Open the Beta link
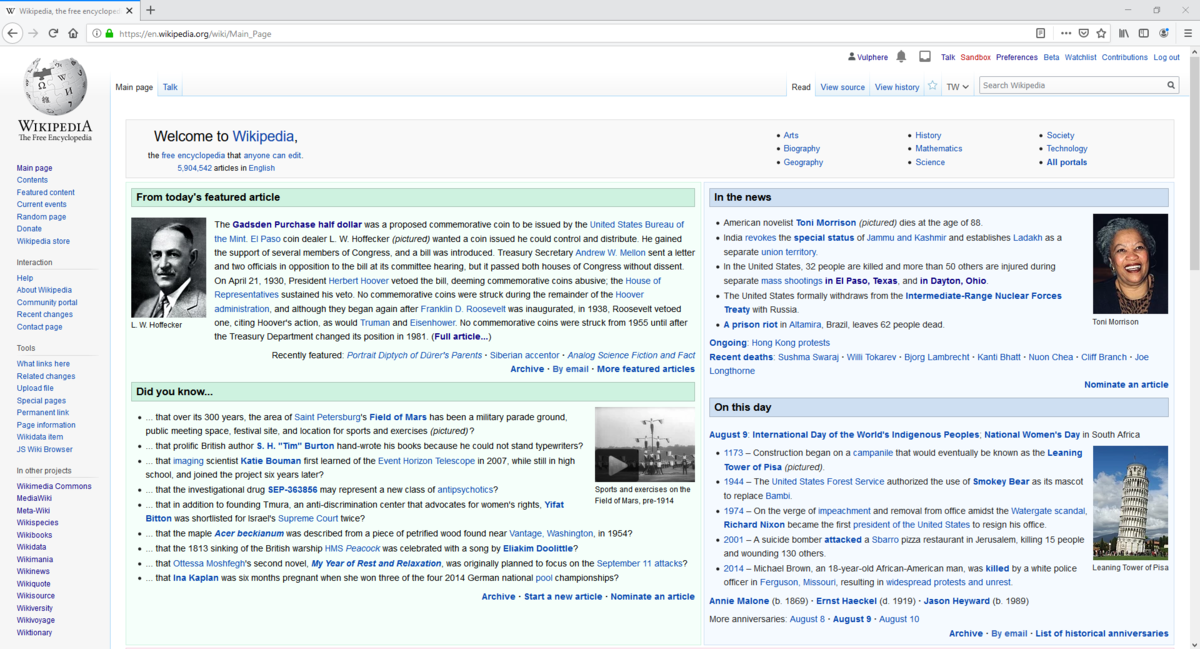This screenshot has width=1200, height=649. 1051,57
